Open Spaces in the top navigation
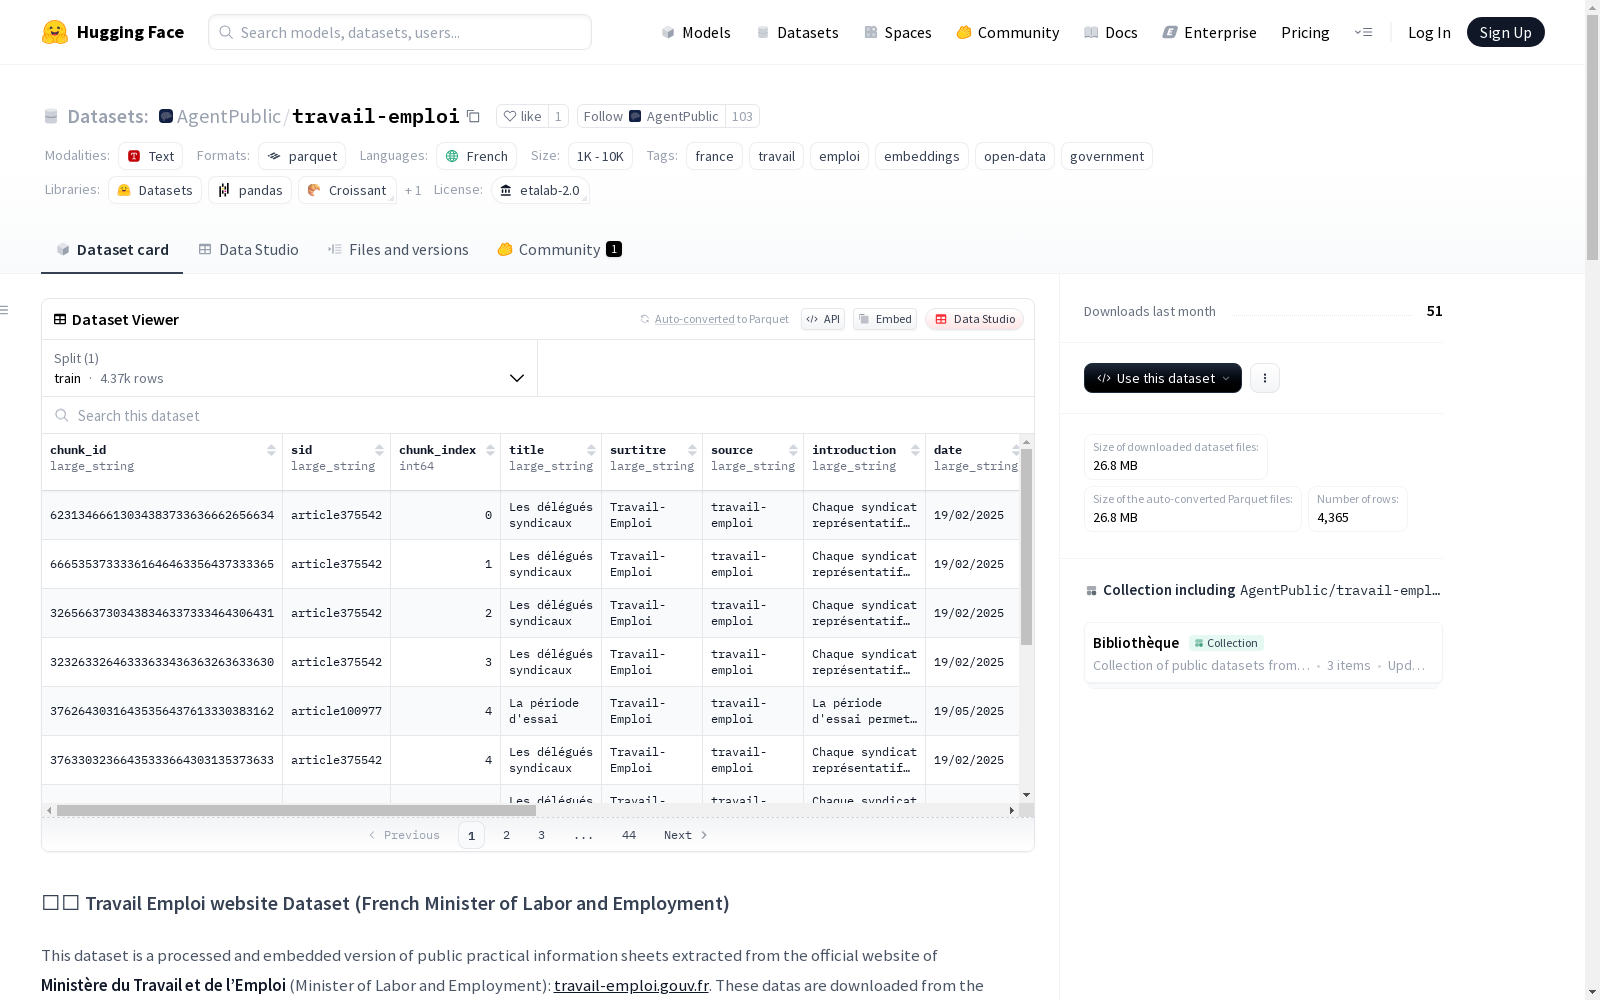This screenshot has width=1600, height=1000. pyautogui.click(x=898, y=32)
